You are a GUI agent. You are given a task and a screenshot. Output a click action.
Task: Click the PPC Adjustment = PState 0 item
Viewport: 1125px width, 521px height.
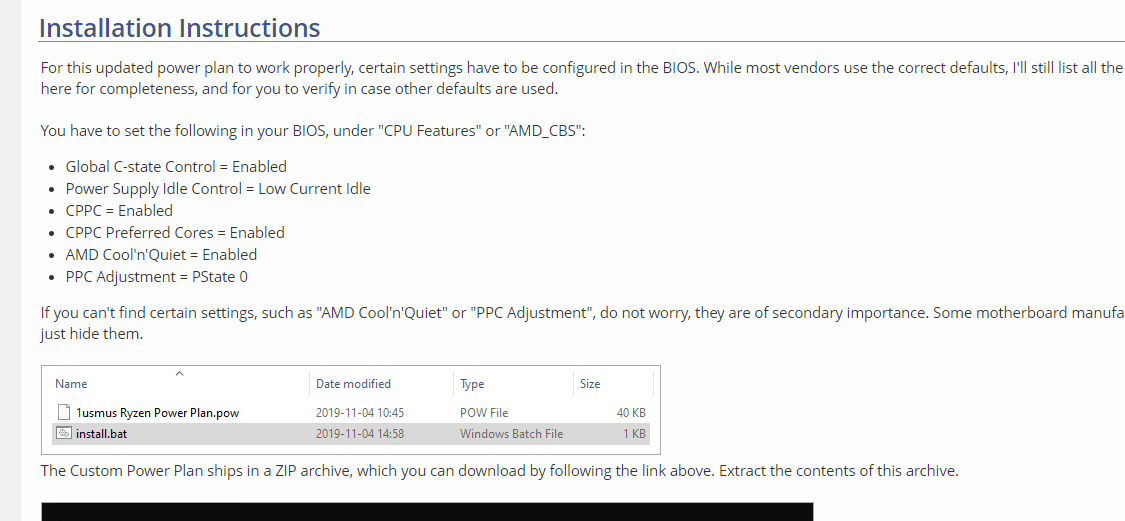pyautogui.click(x=156, y=276)
